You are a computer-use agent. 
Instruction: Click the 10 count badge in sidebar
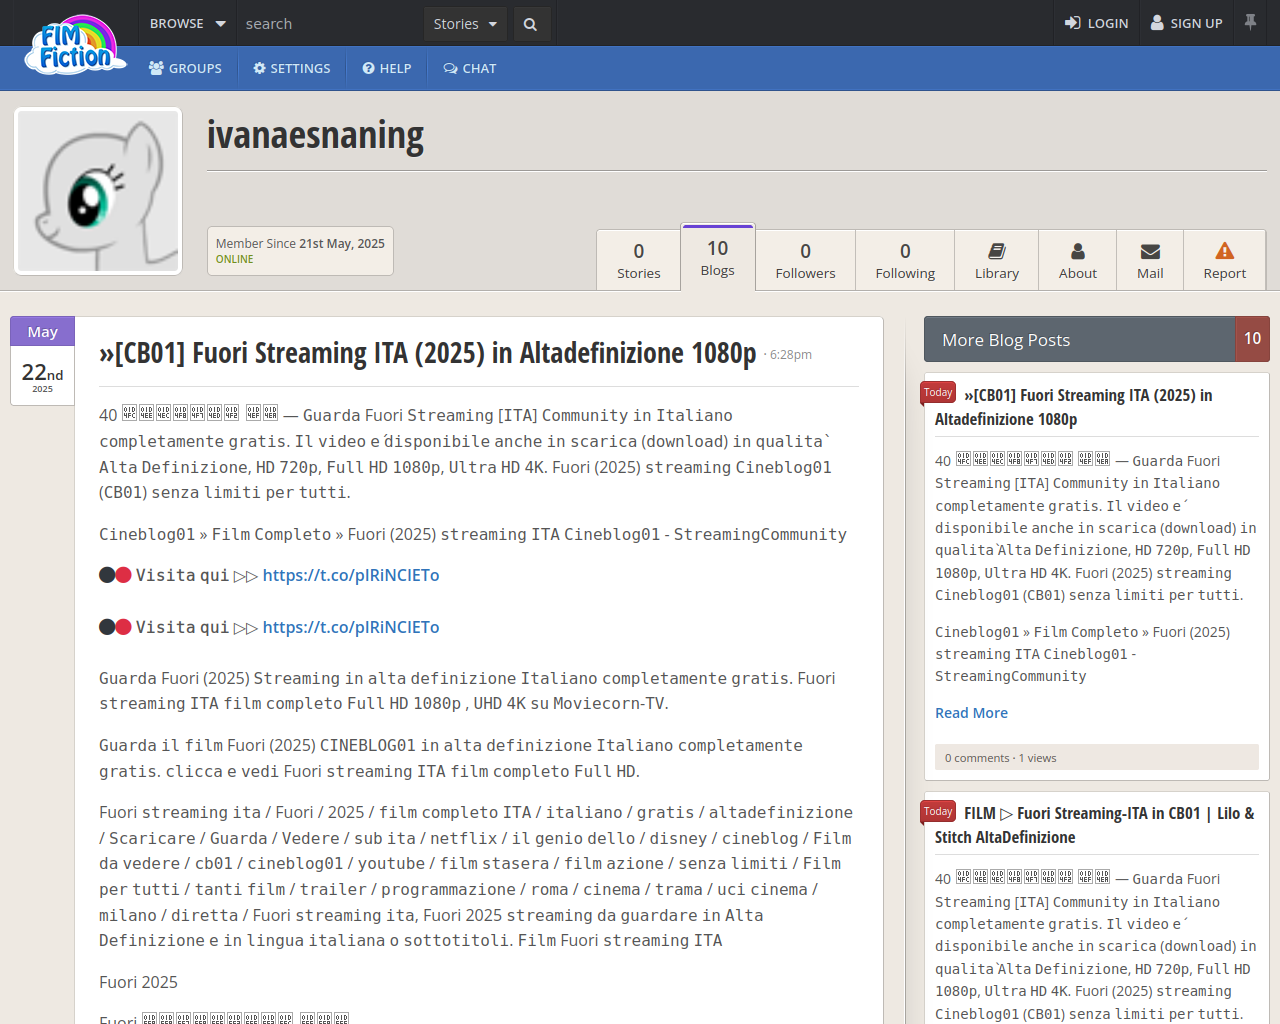pyautogui.click(x=1253, y=339)
